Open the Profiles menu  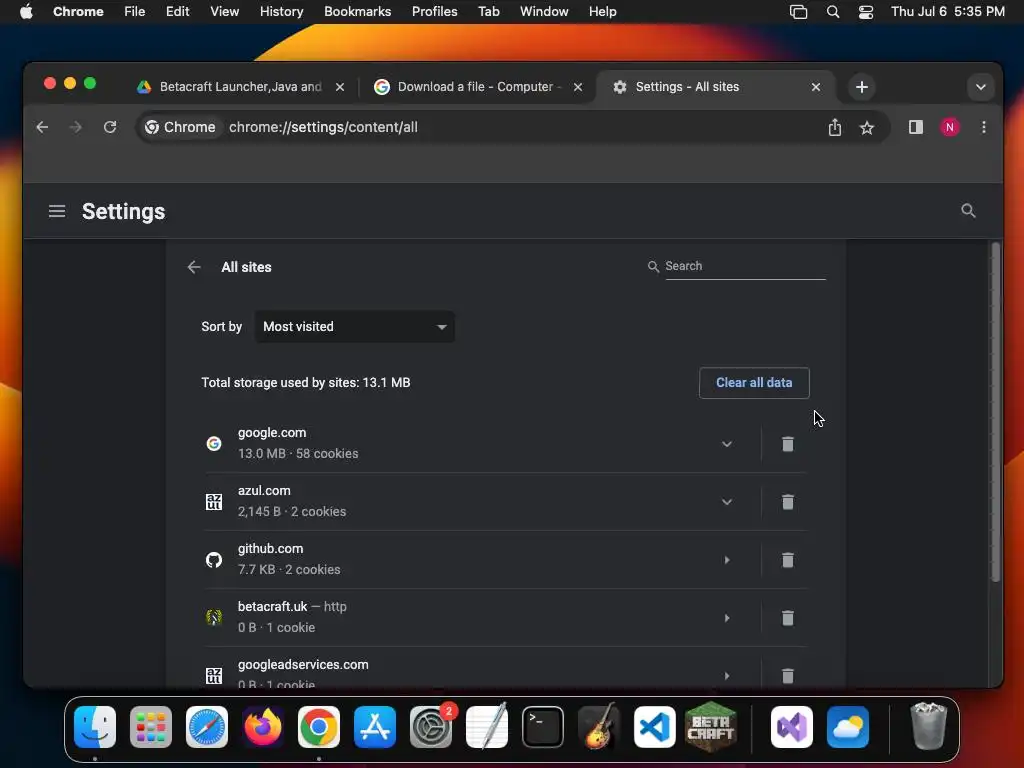tap(434, 12)
